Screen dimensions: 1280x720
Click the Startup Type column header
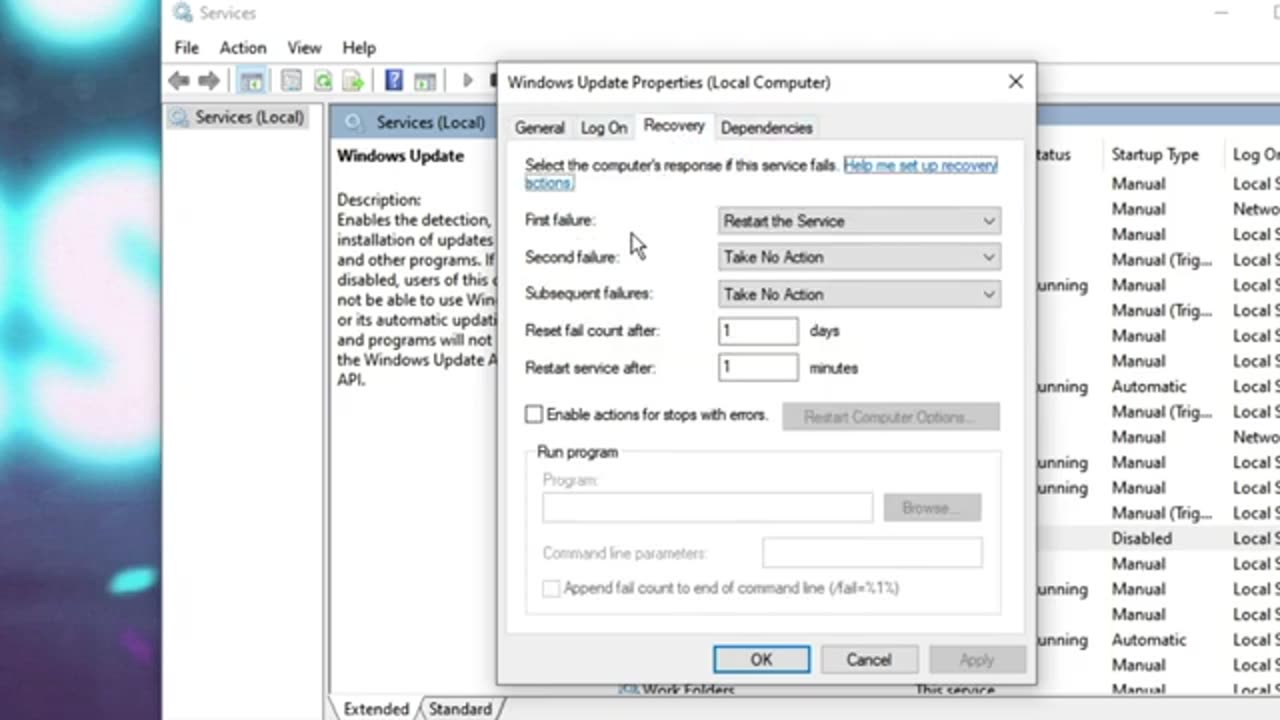pyautogui.click(x=1155, y=155)
